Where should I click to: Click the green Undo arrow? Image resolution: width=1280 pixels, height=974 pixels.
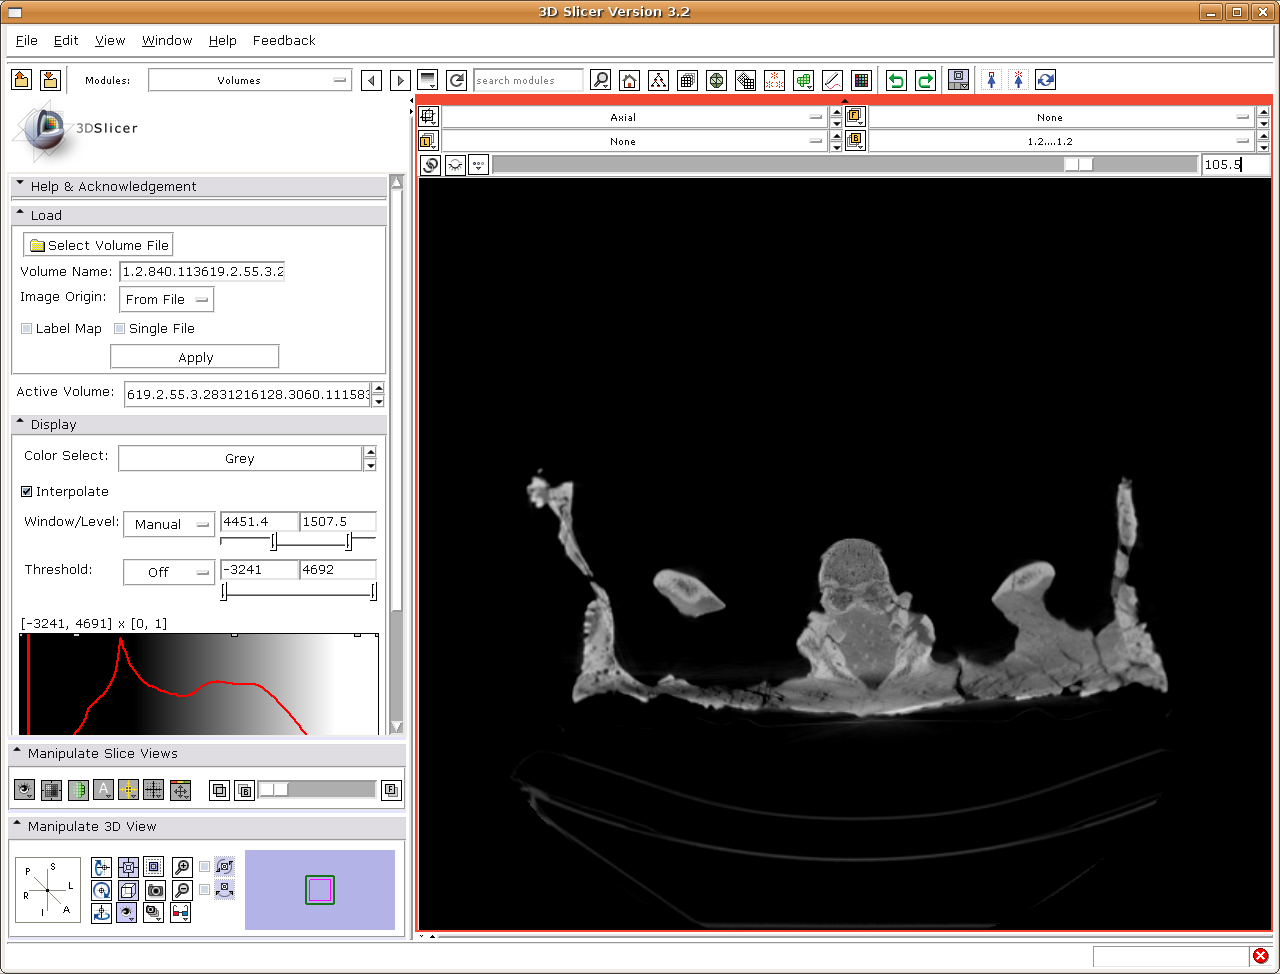[896, 80]
